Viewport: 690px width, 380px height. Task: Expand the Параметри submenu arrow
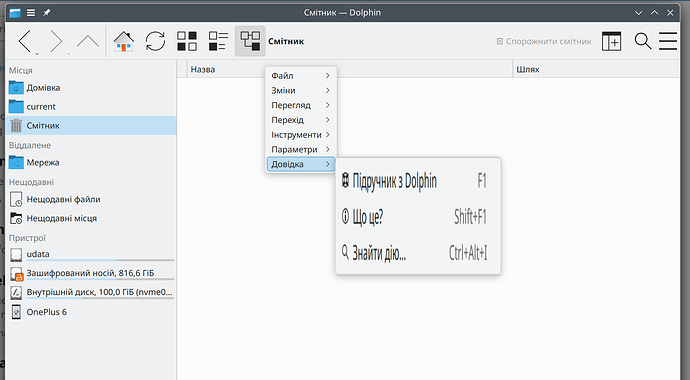(327, 149)
